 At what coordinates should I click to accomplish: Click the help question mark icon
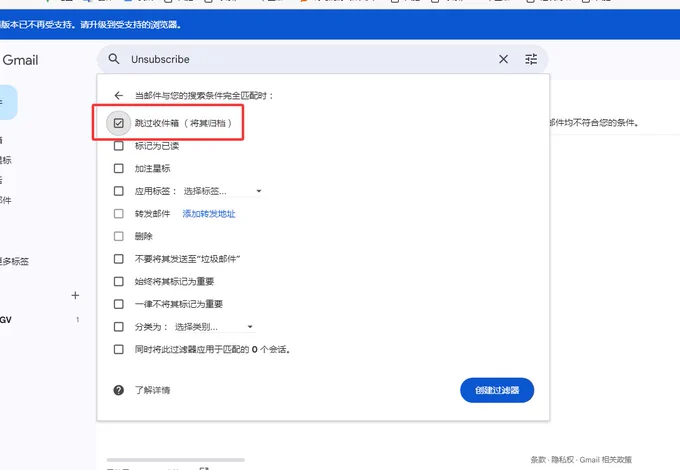pos(118,390)
